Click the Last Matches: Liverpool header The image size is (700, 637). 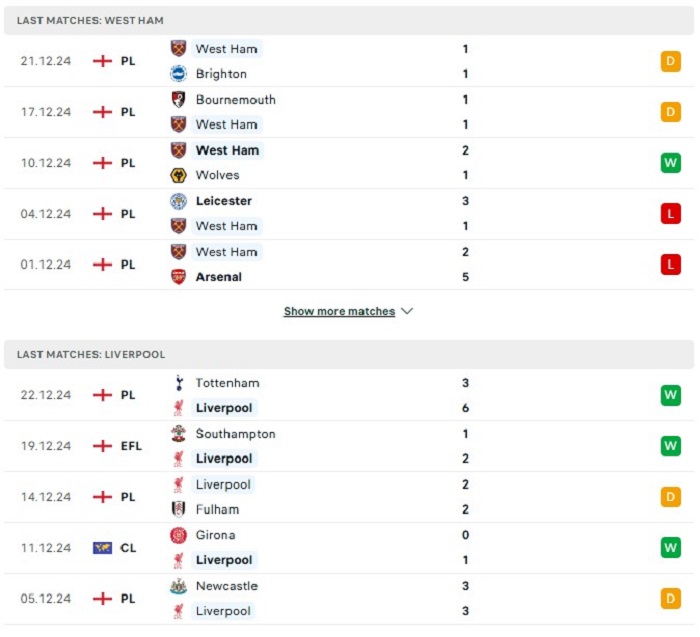click(91, 354)
